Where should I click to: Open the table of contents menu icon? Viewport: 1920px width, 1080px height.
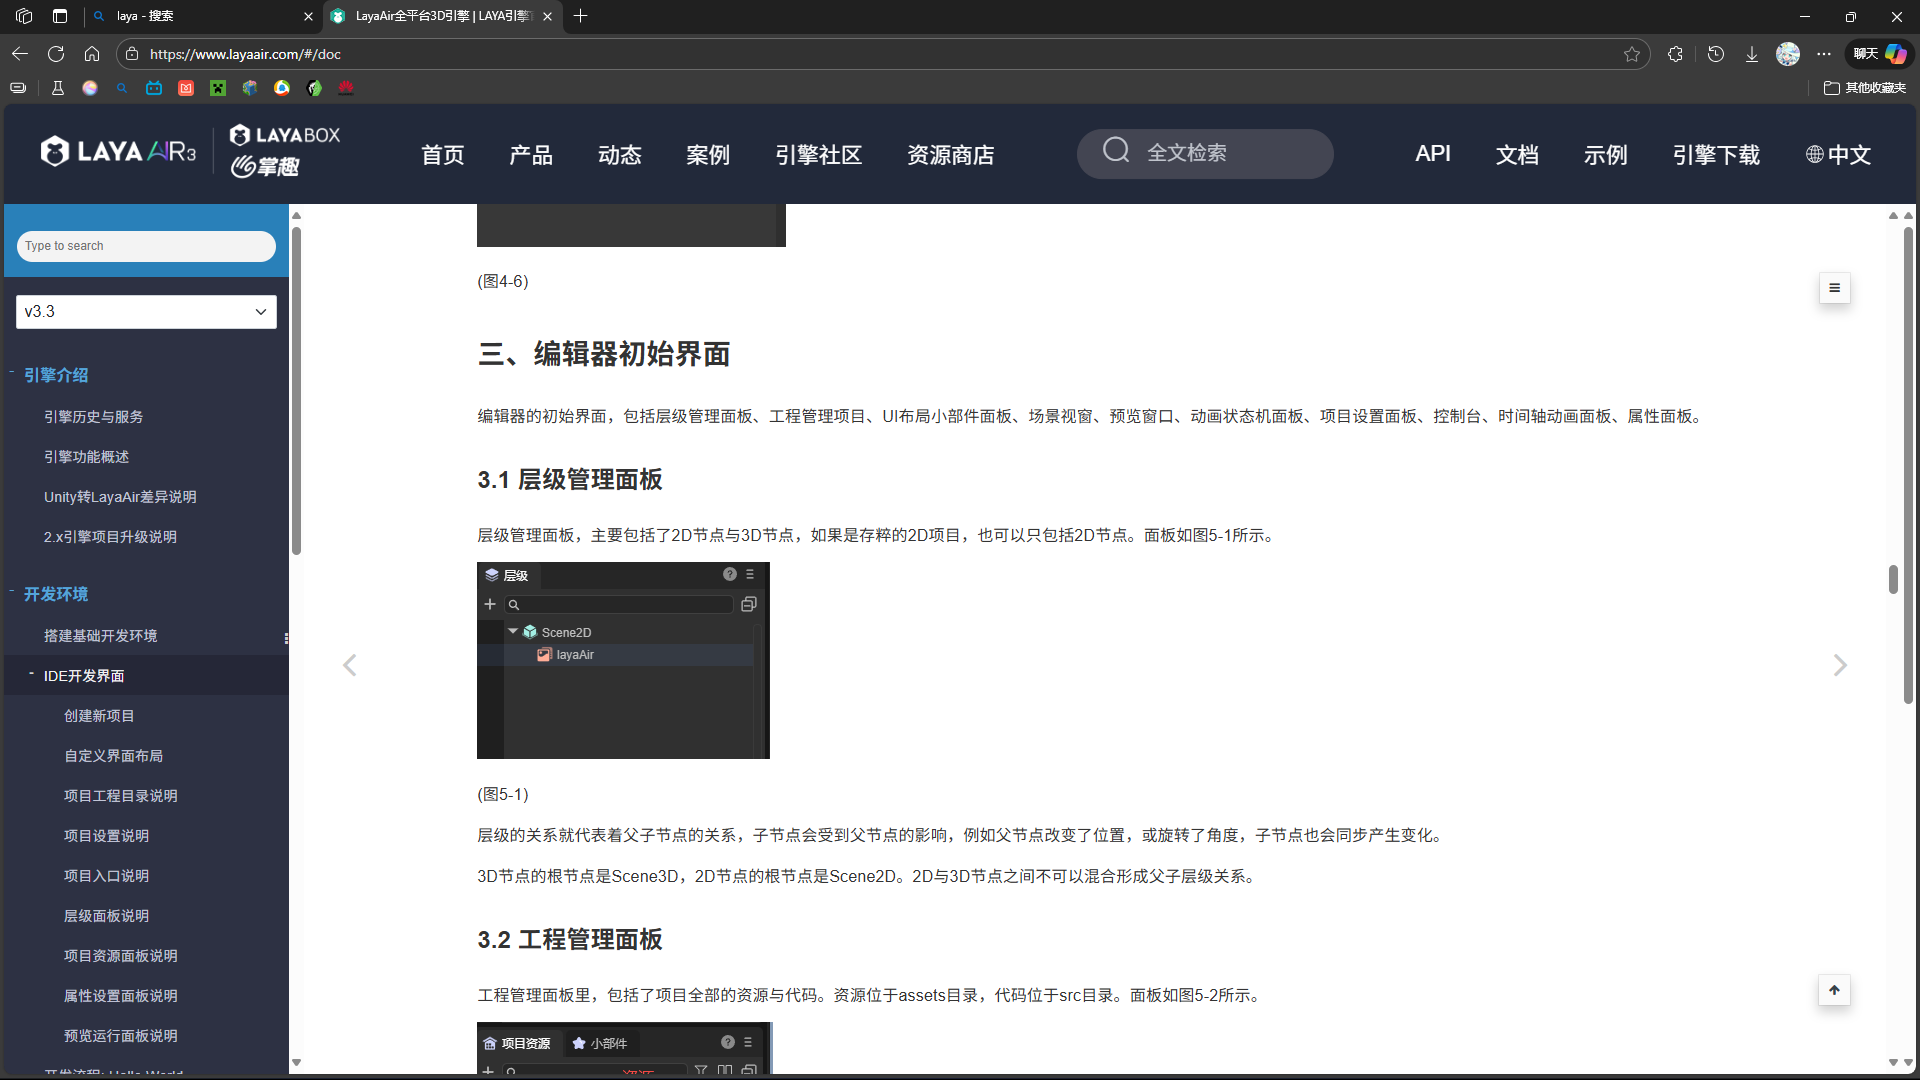click(x=1834, y=288)
